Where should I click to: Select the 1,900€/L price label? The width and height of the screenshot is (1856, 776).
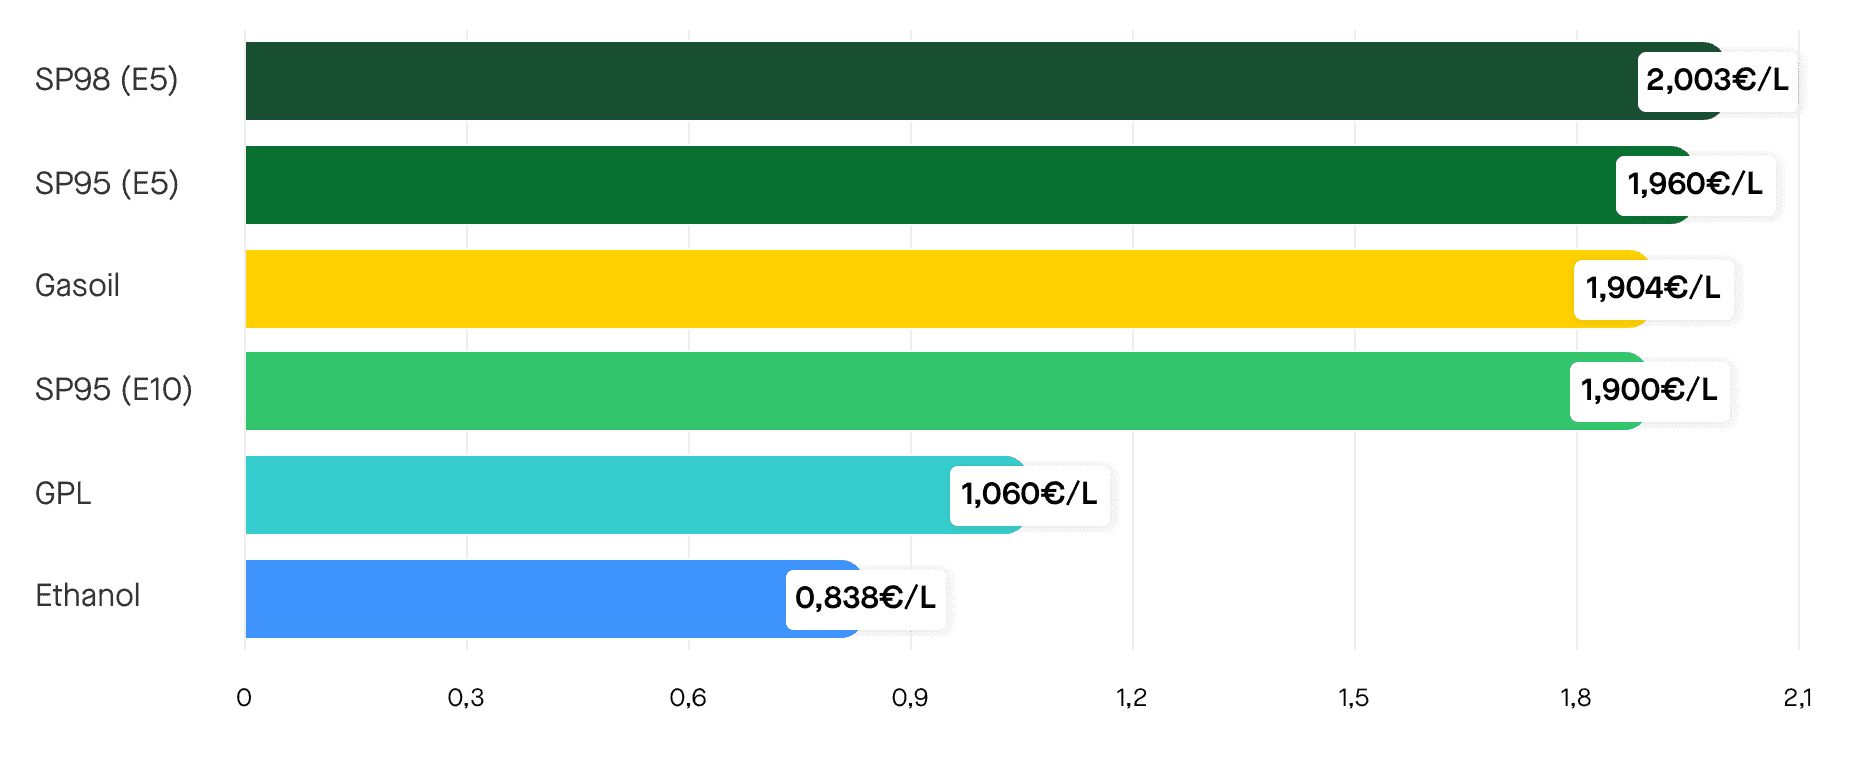click(x=1650, y=390)
